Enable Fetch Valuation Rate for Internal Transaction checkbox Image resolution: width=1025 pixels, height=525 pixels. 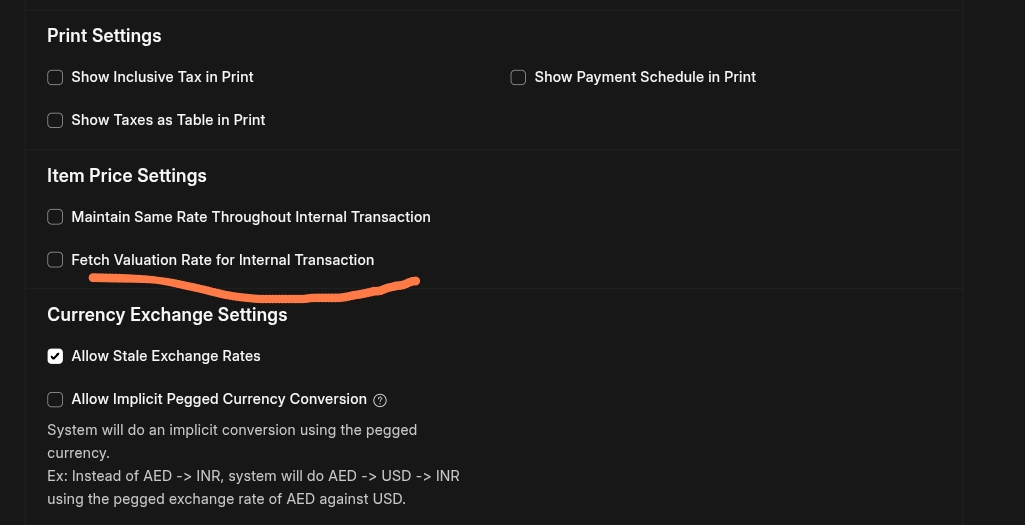tap(56, 260)
